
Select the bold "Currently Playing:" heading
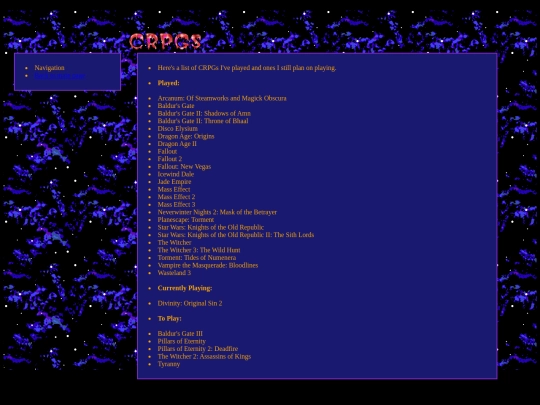click(x=185, y=288)
